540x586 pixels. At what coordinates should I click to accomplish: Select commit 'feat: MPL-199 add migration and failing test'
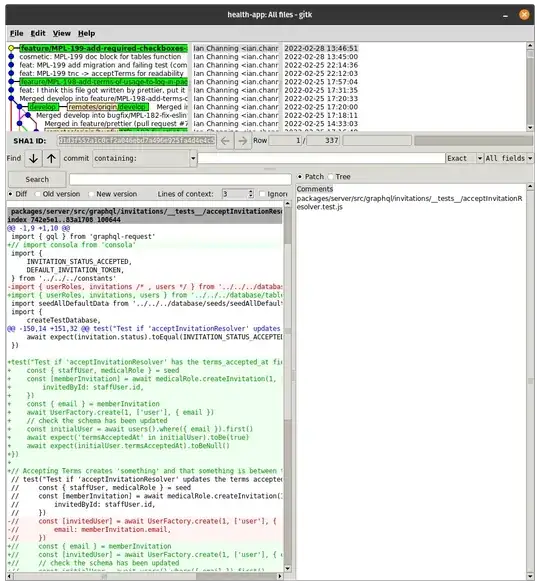104,65
